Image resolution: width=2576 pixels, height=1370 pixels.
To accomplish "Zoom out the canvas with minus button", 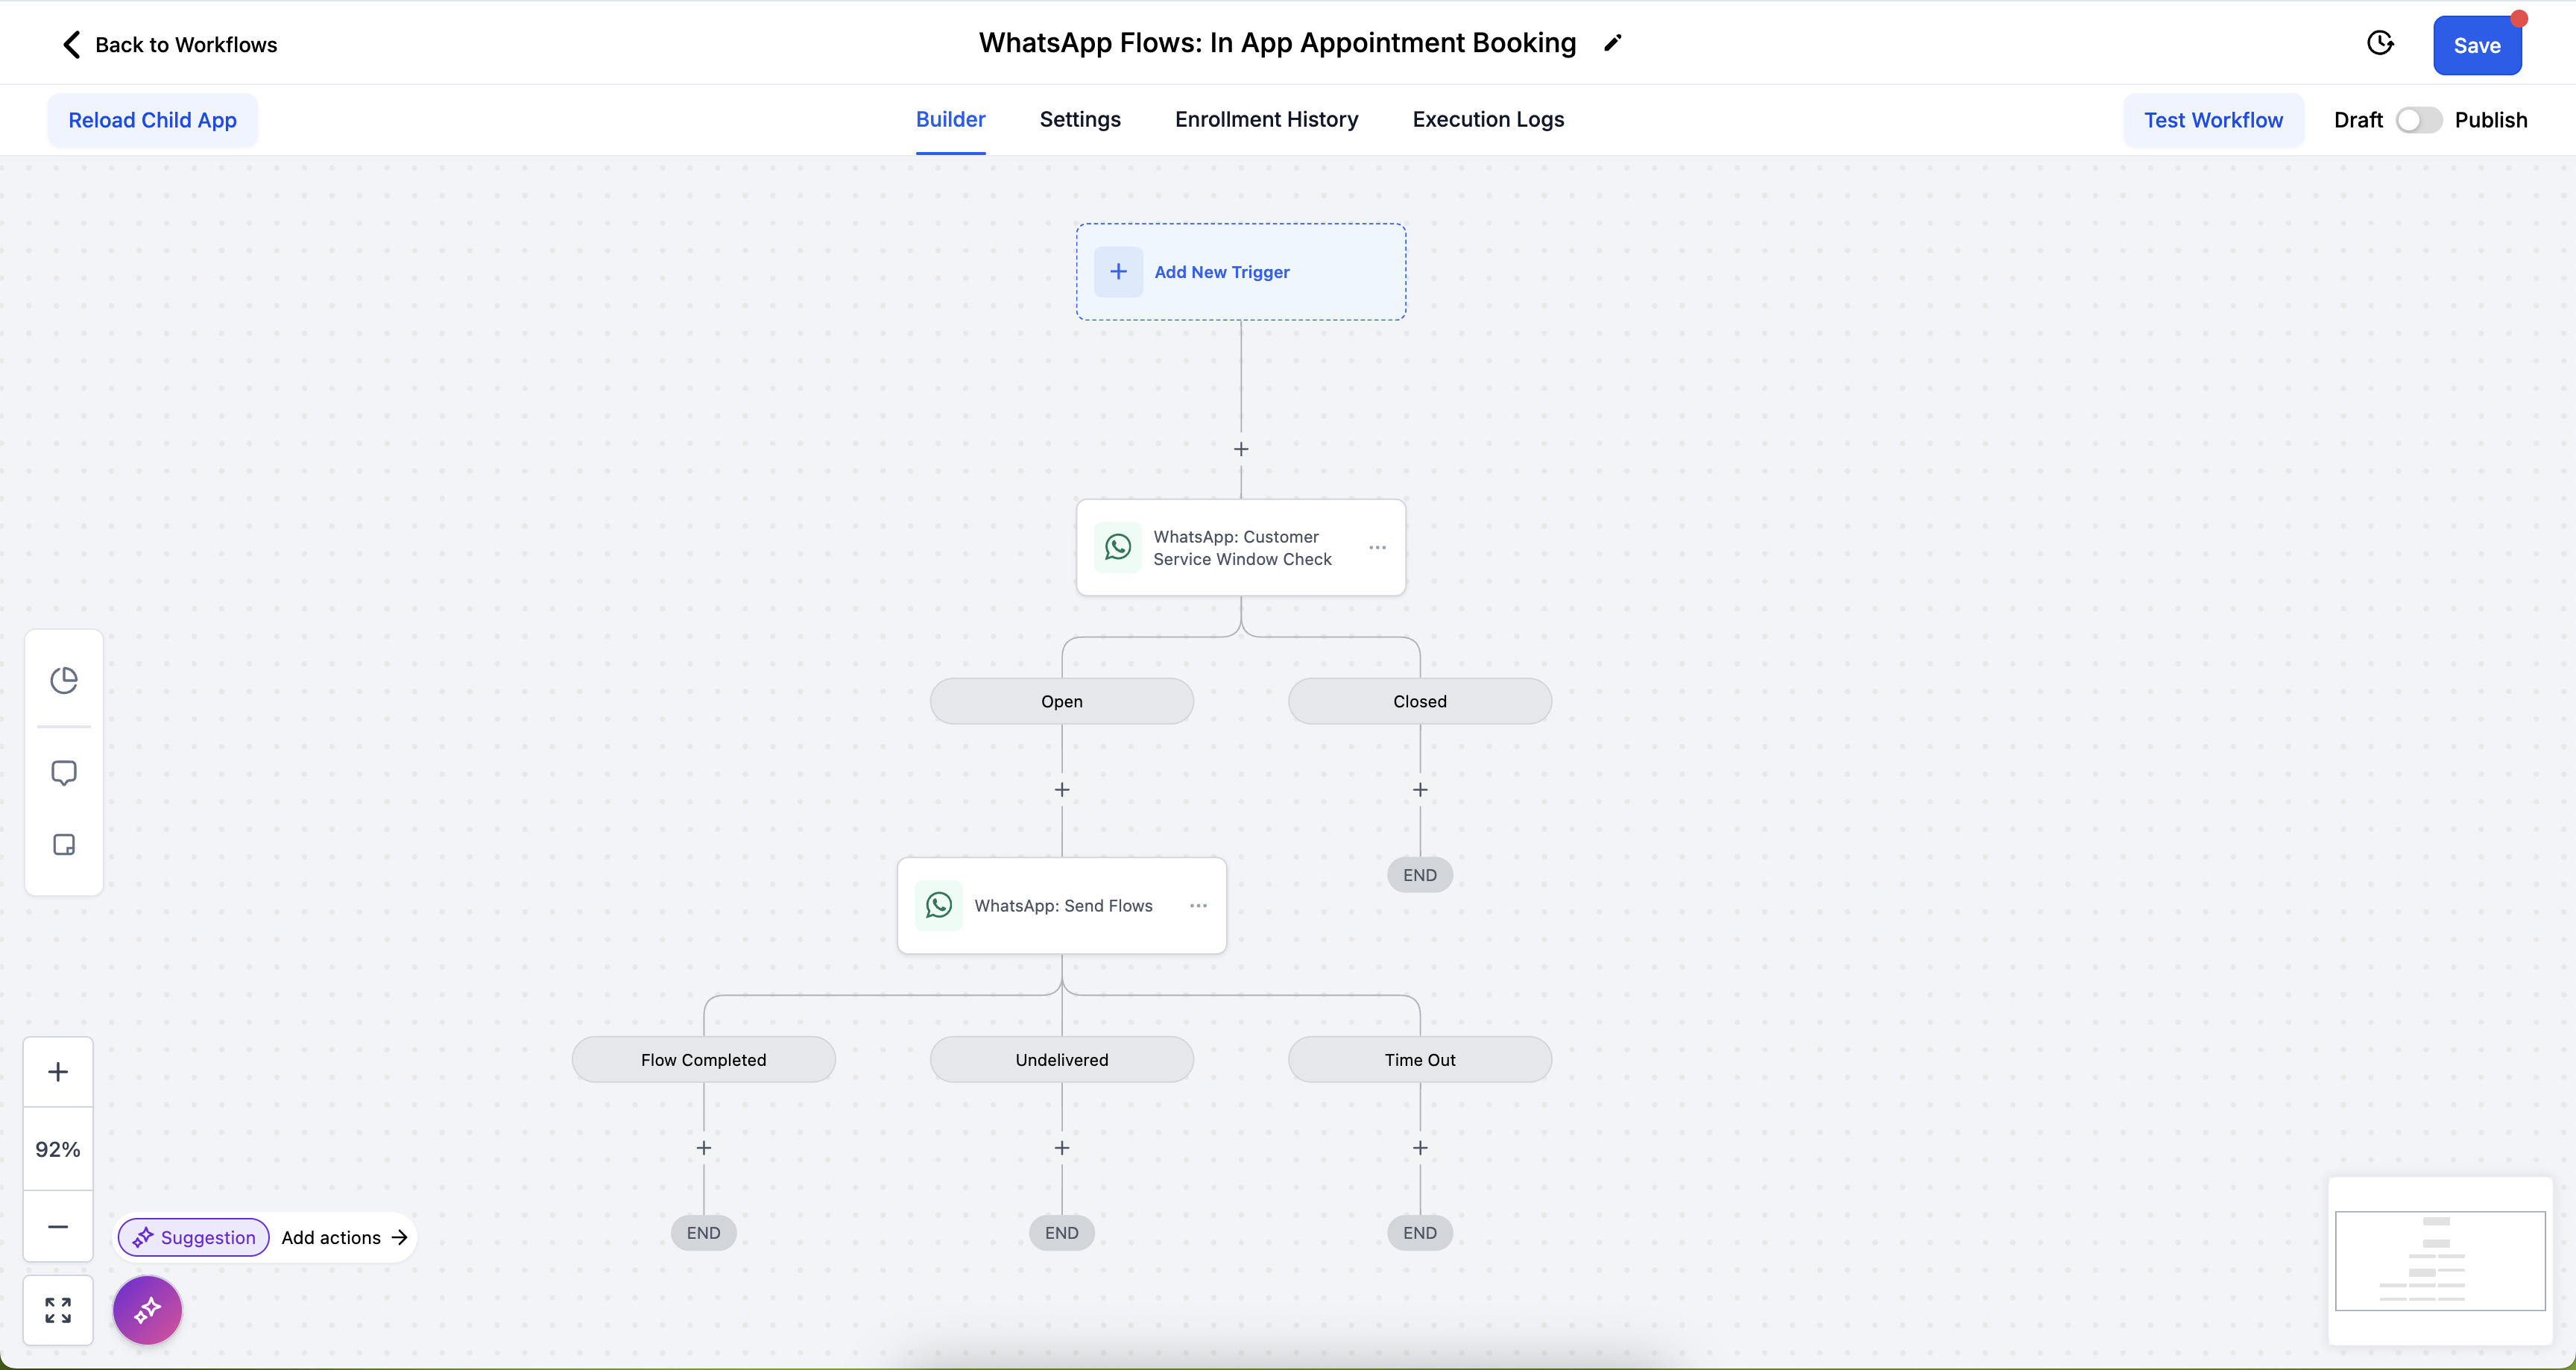I will (x=58, y=1227).
